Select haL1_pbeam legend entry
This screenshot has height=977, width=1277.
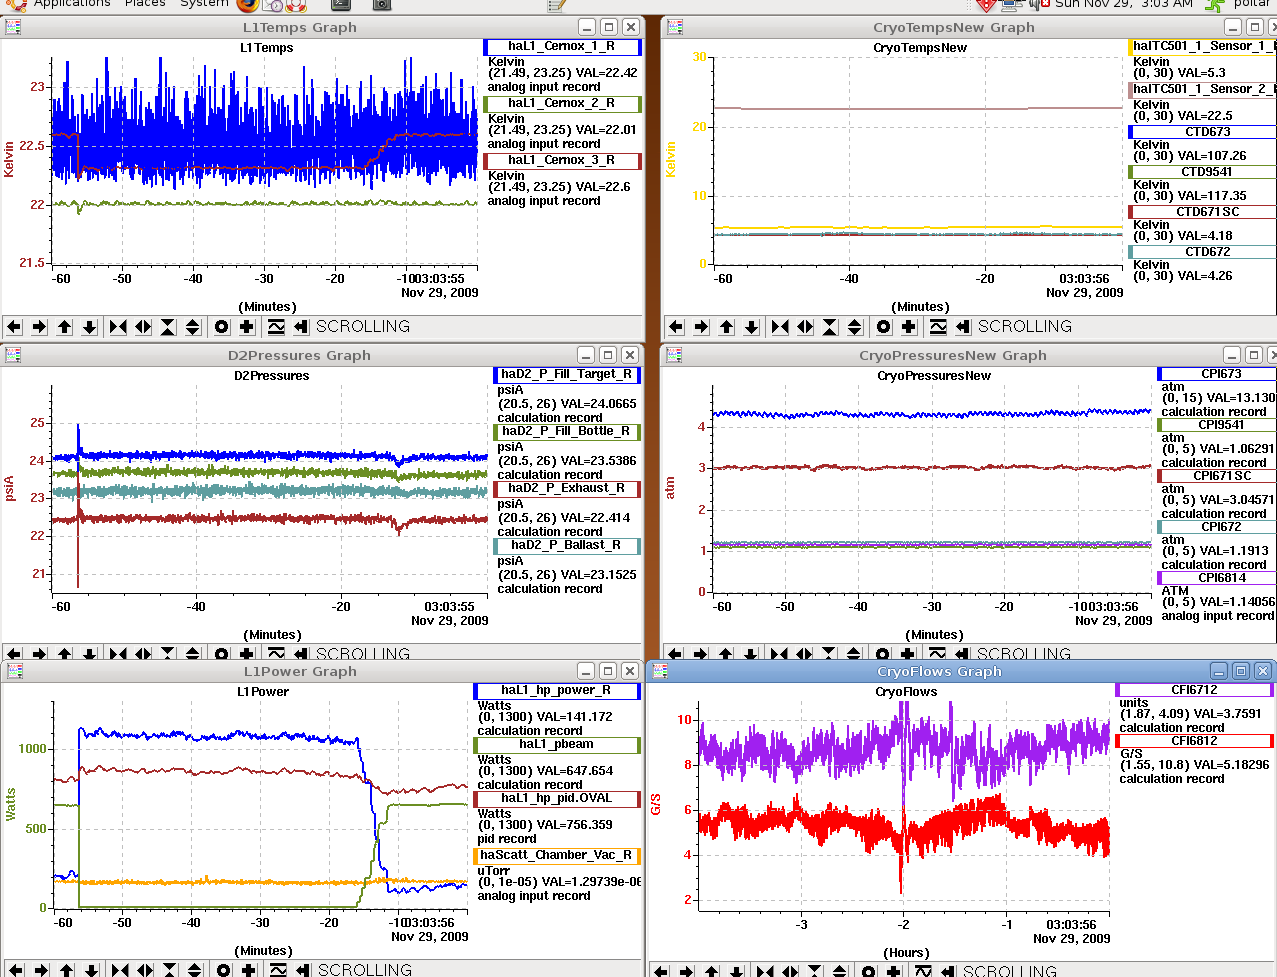pyautogui.click(x=557, y=744)
